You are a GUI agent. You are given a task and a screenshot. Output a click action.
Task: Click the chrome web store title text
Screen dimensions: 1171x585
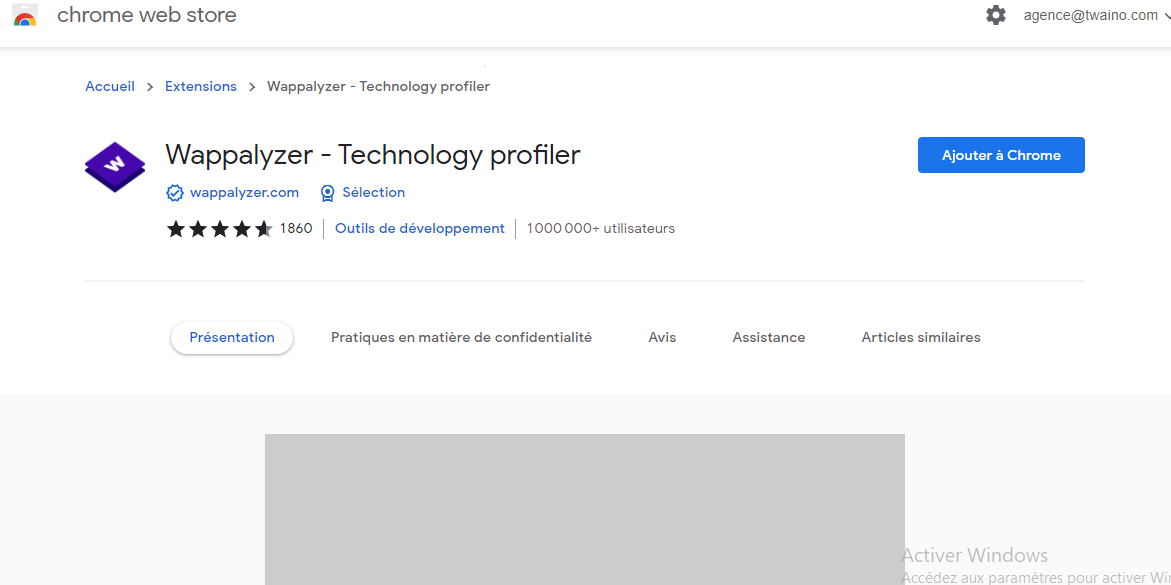147,15
